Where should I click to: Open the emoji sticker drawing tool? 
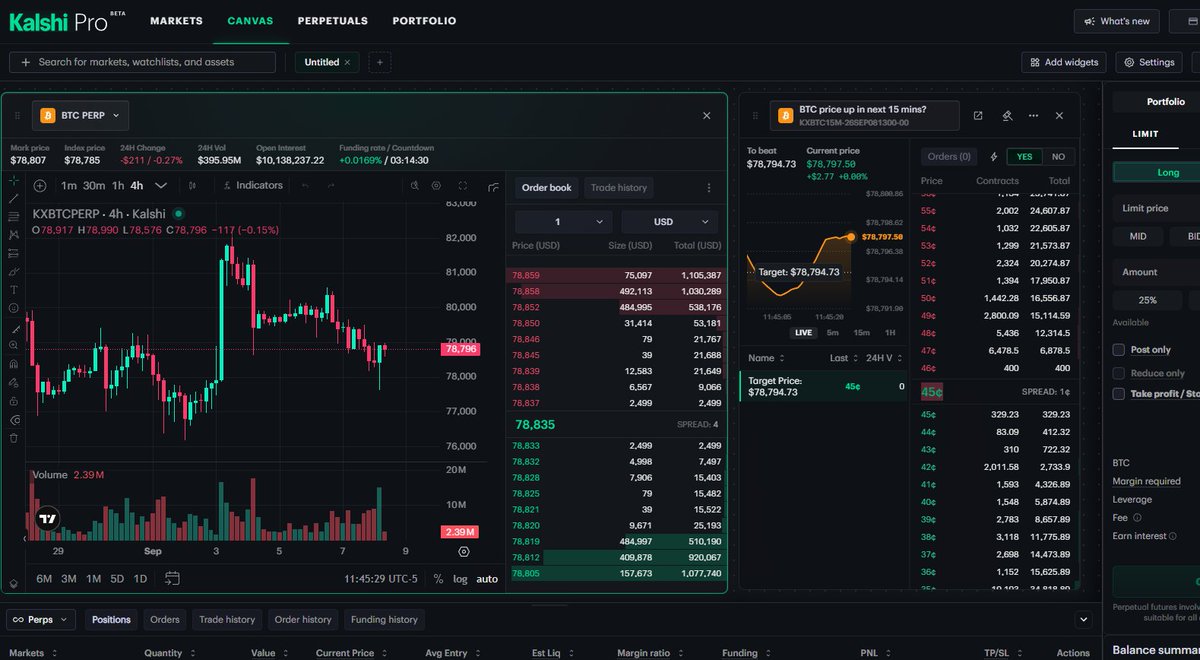tap(13, 308)
